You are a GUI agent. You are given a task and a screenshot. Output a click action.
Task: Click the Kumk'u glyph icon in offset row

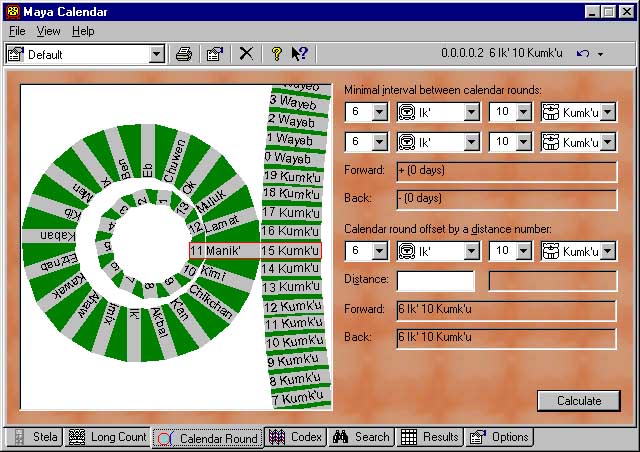point(551,252)
